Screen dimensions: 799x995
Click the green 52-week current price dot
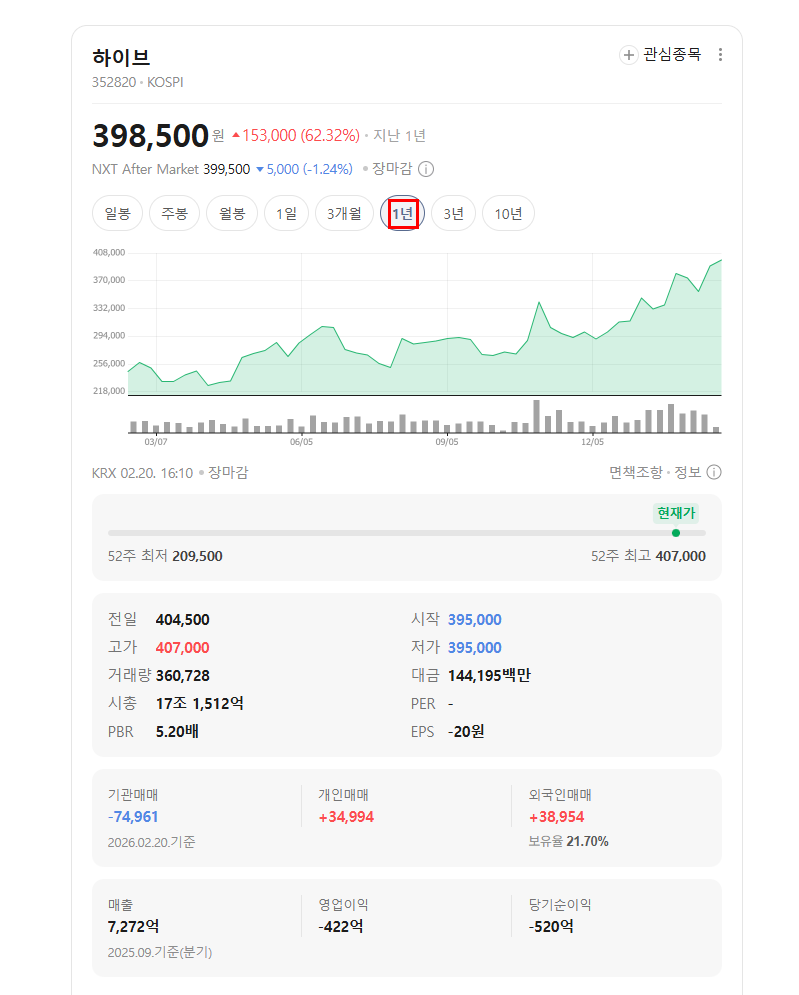coord(676,533)
